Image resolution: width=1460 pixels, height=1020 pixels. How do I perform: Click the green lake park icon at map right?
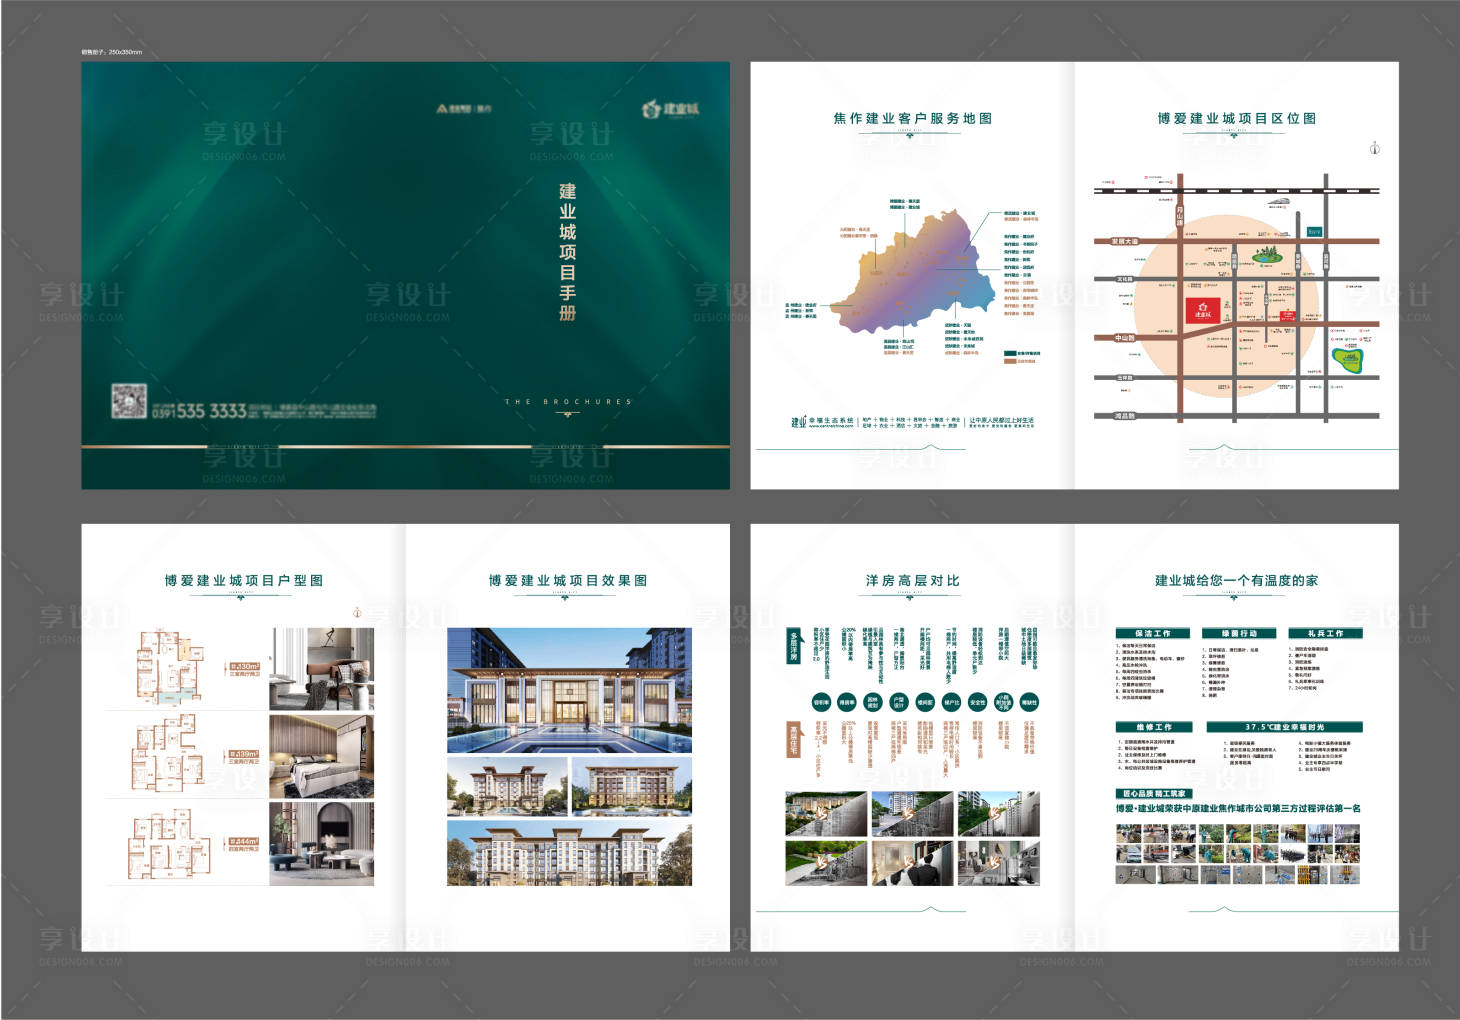(1349, 360)
